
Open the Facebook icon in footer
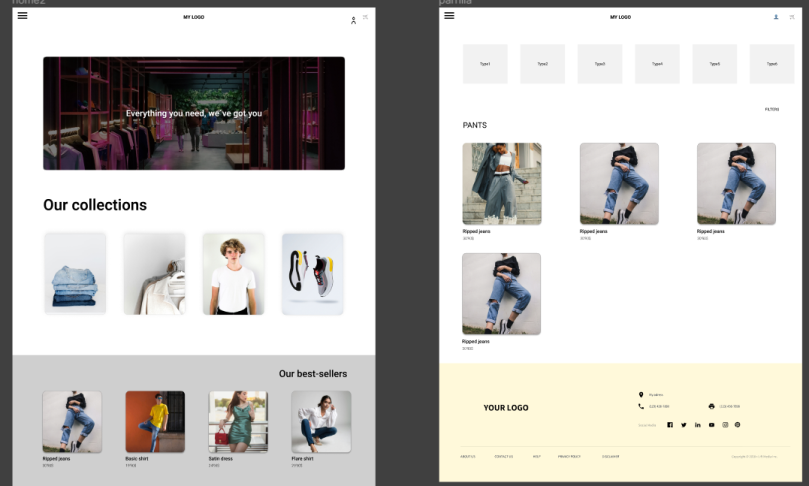coord(670,425)
